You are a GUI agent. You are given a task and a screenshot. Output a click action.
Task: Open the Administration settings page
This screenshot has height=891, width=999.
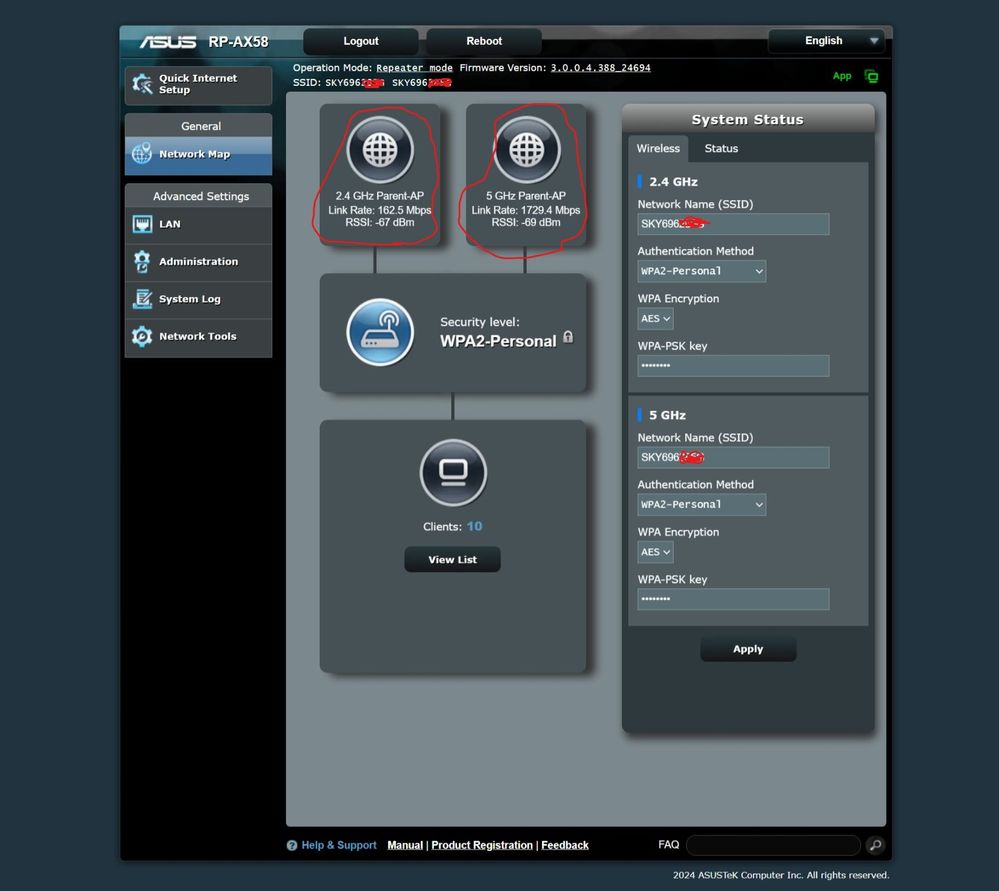pyautogui.click(x=197, y=262)
